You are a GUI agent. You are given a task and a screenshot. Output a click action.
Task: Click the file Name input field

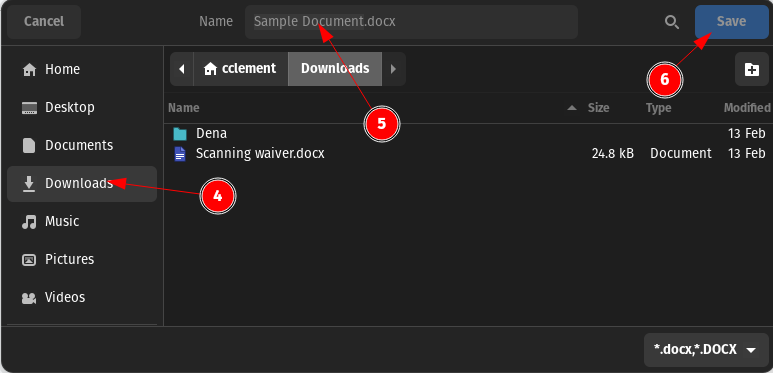coord(411,22)
